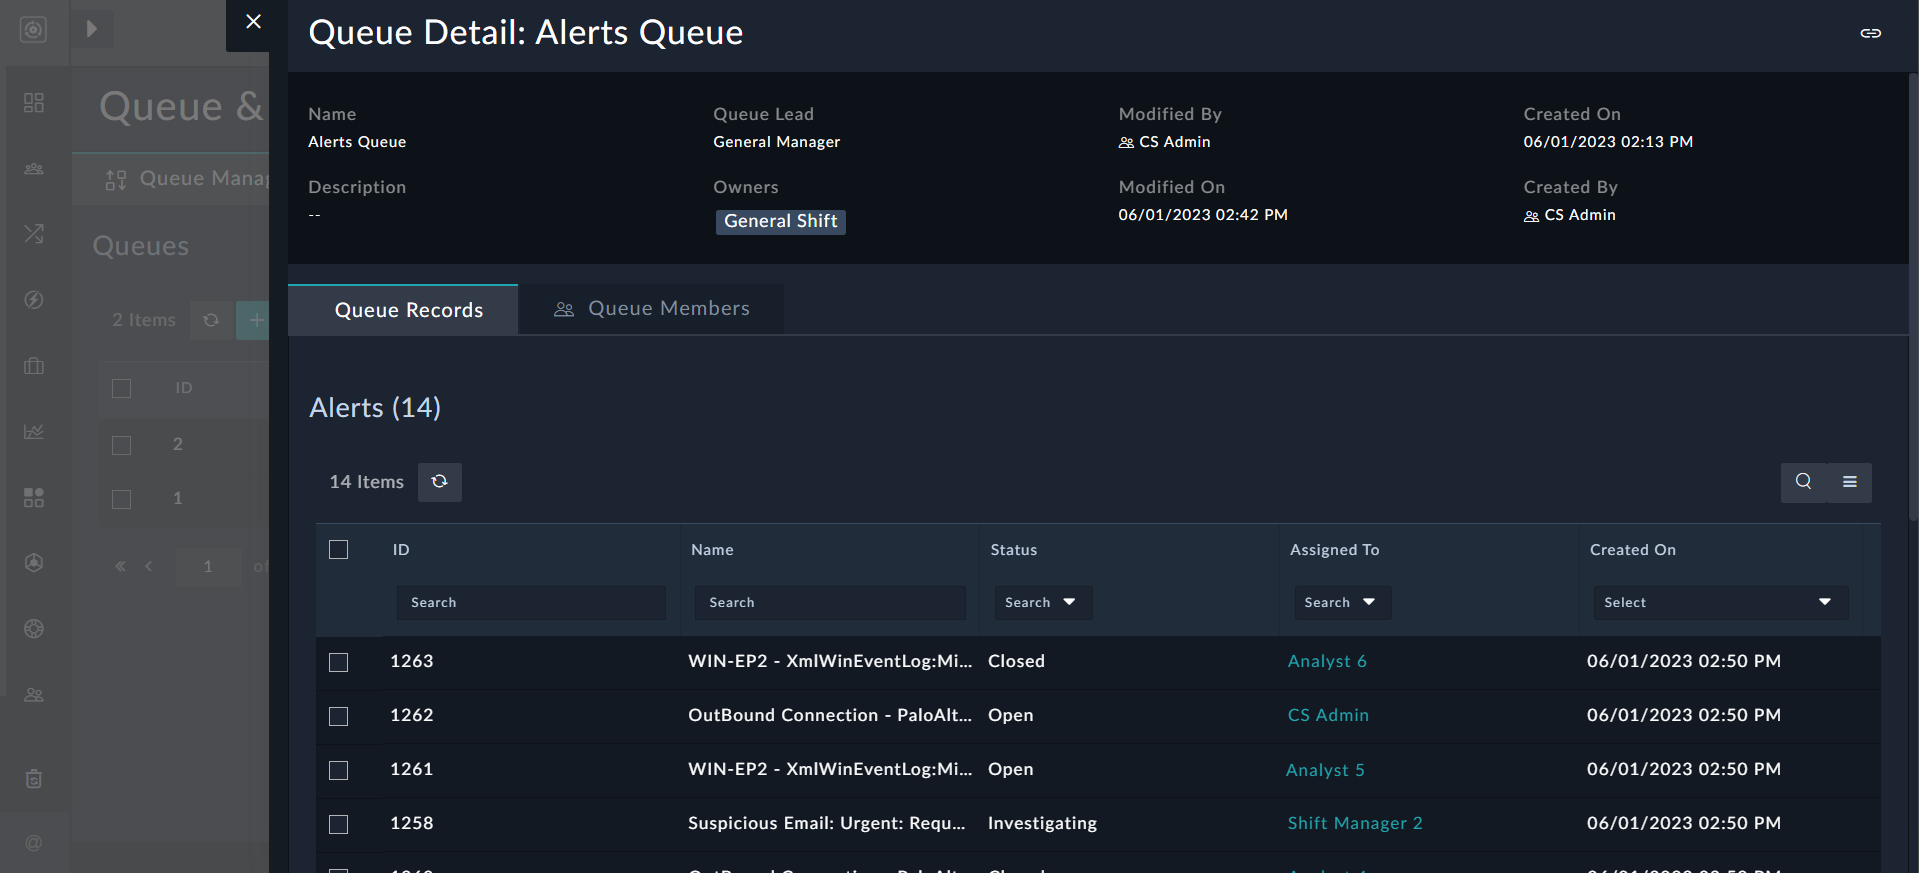Refresh the Alerts records grid
Viewport: 1919px width, 873px height.
[x=439, y=482]
